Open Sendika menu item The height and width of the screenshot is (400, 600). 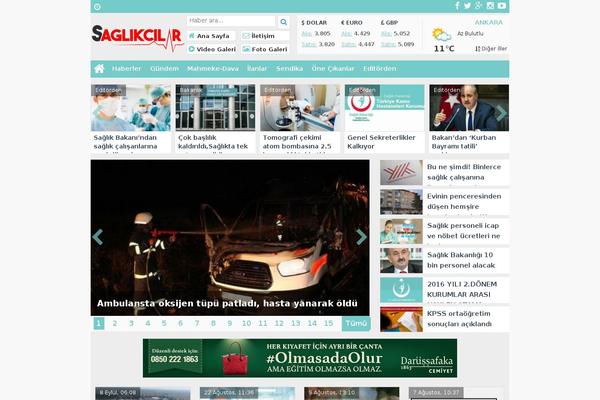[289, 69]
